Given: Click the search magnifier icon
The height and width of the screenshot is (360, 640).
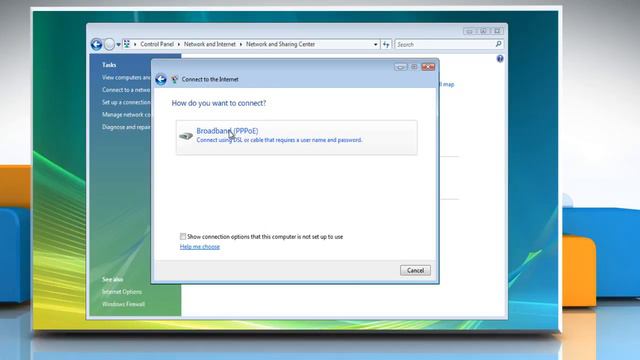Looking at the screenshot, I should [498, 44].
